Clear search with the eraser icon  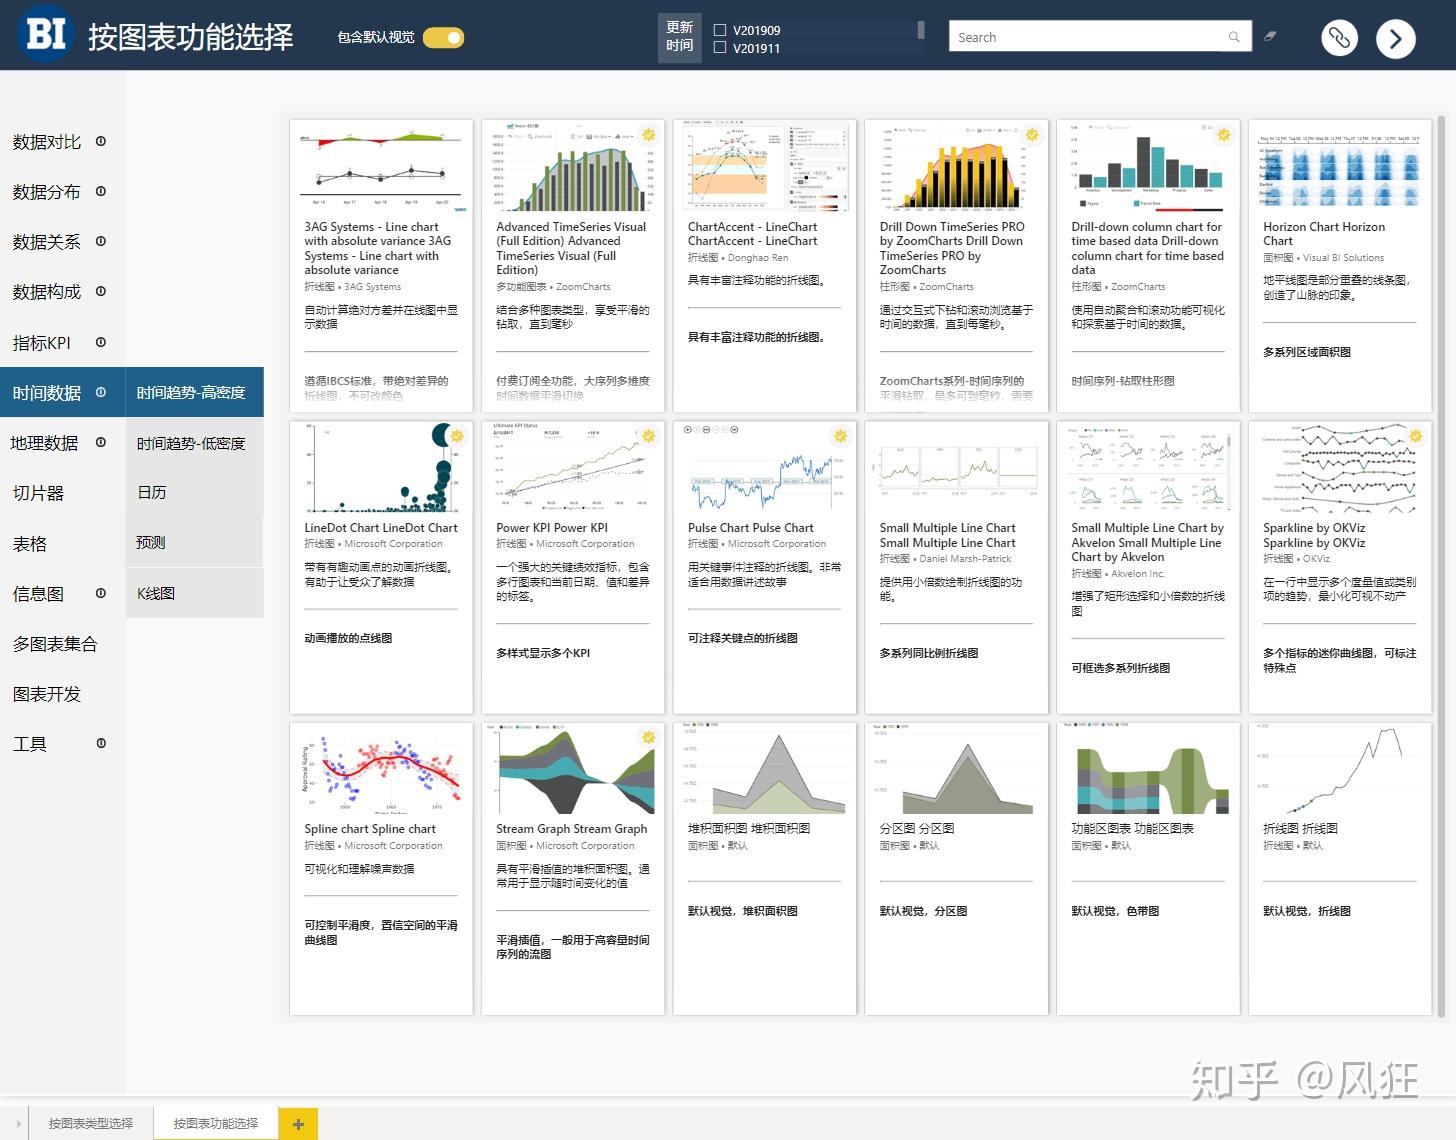tap(1270, 36)
